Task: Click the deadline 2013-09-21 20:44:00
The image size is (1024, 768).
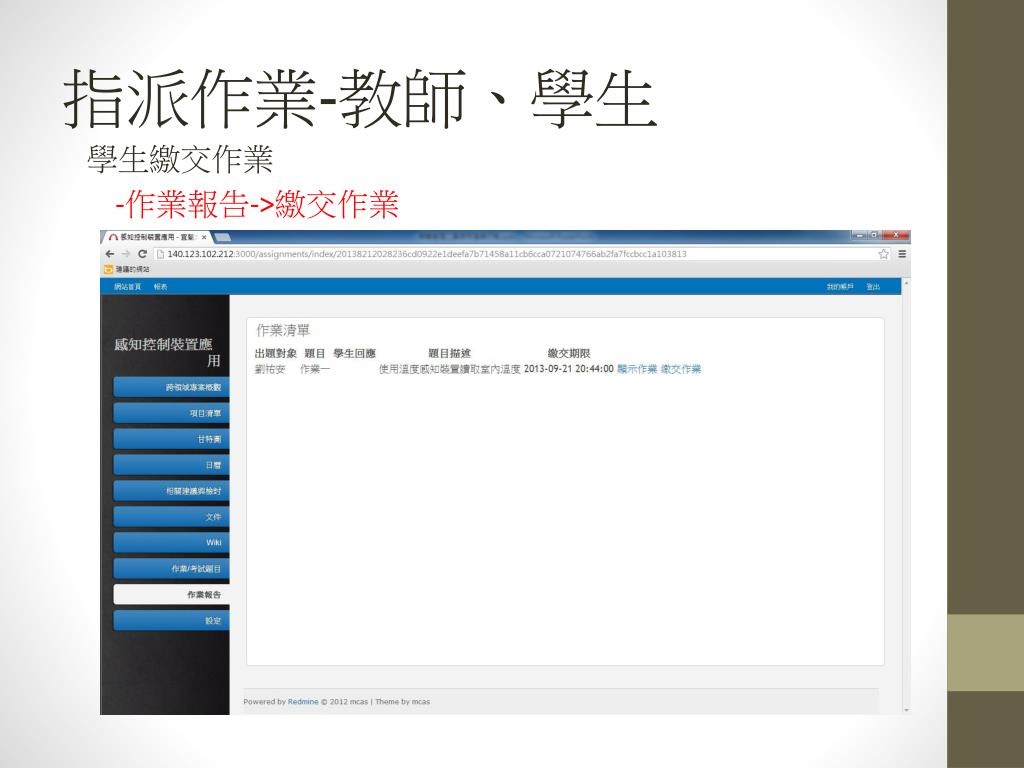Action: (x=569, y=369)
